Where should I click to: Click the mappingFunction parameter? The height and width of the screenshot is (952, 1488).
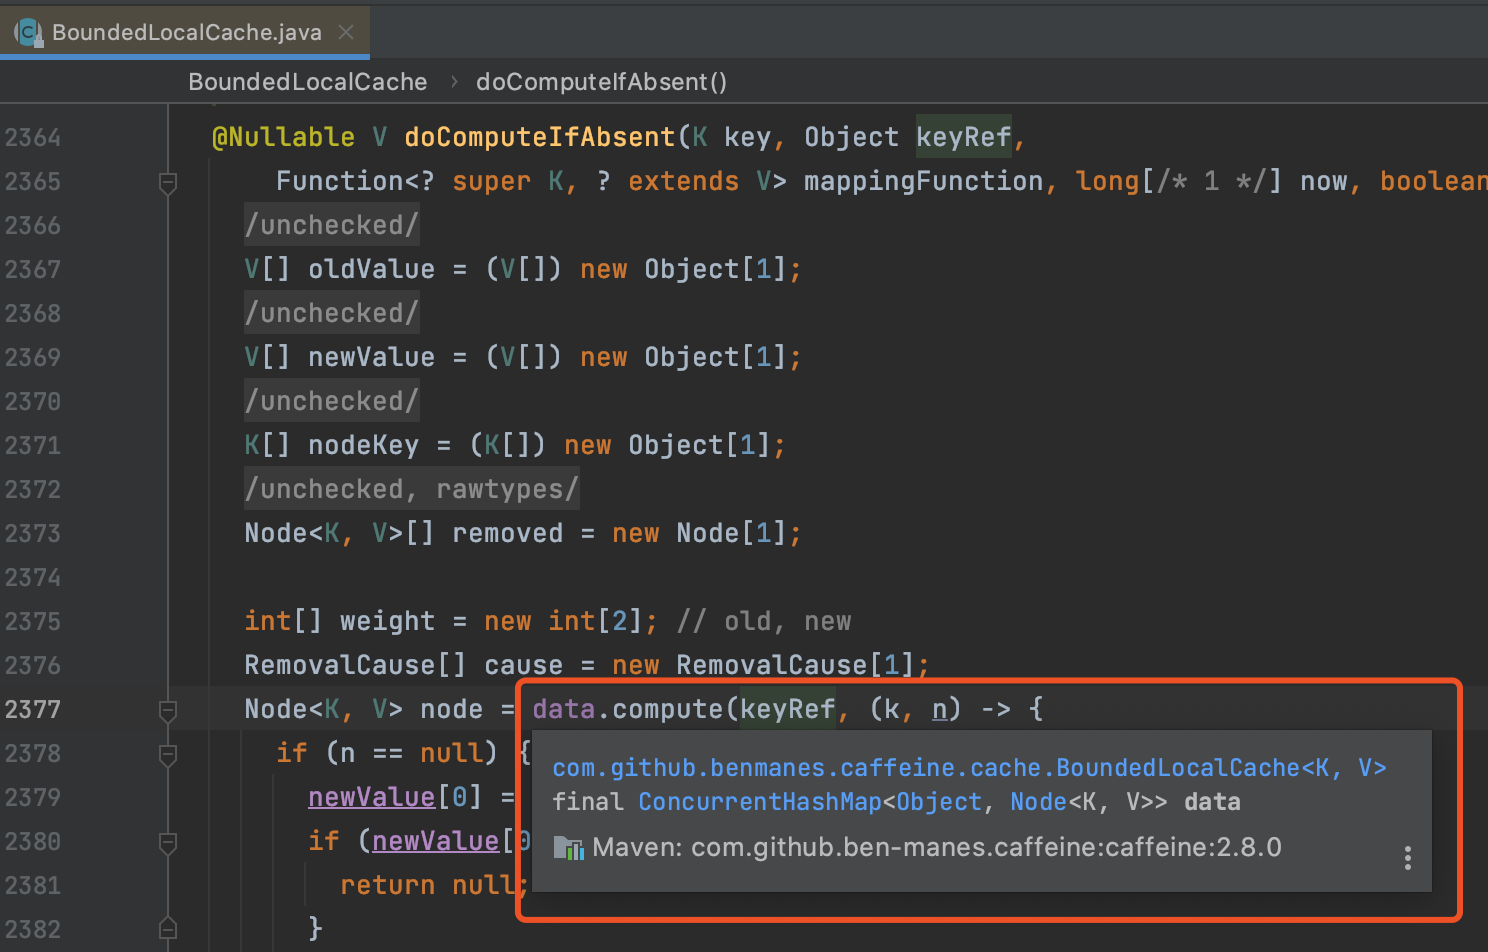pos(924,181)
